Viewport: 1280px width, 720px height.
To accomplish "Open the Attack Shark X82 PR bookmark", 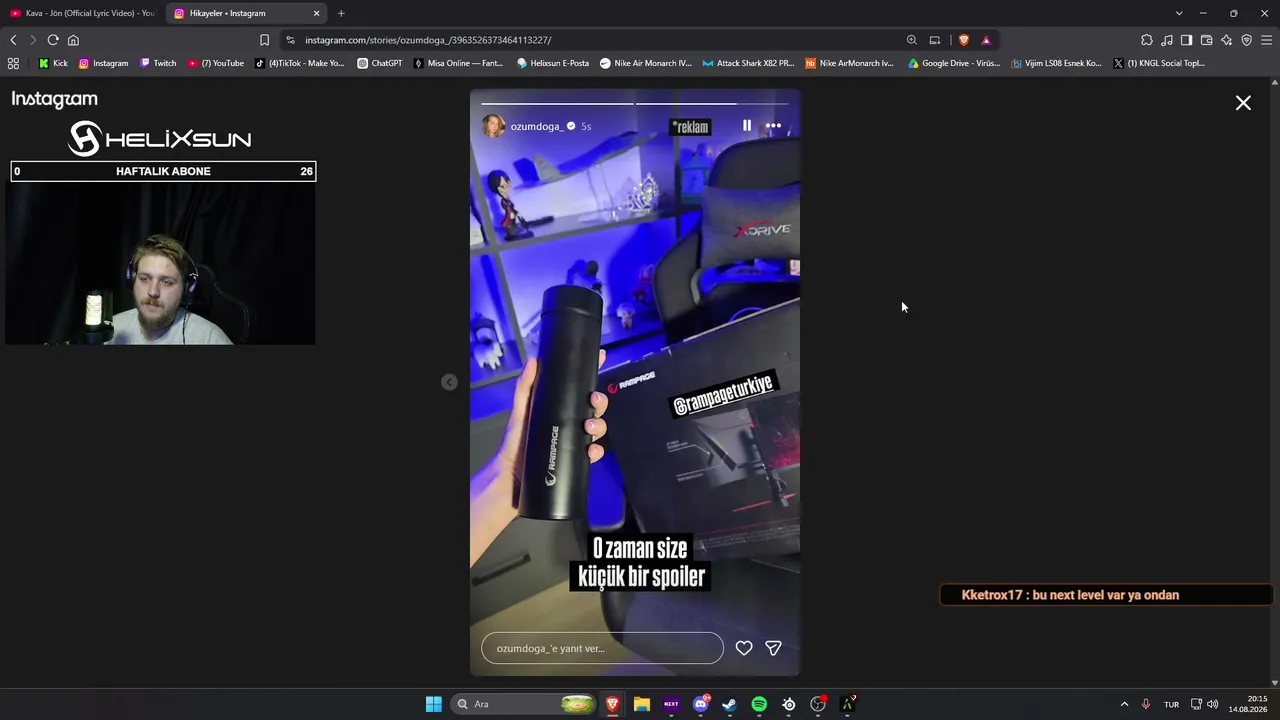I will (748, 63).
